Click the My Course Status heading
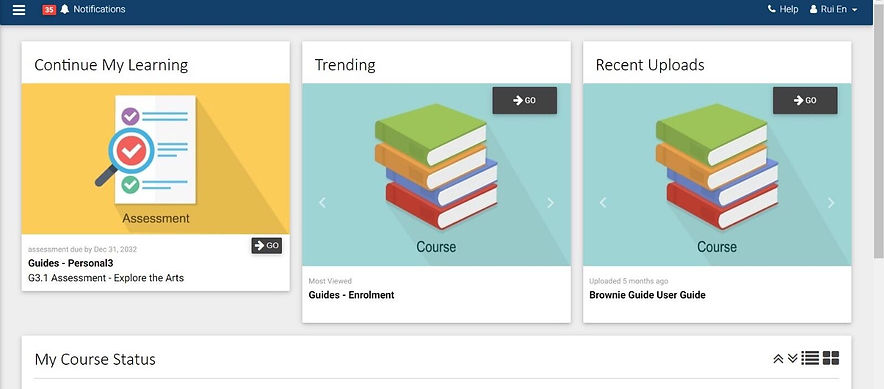 pos(95,360)
